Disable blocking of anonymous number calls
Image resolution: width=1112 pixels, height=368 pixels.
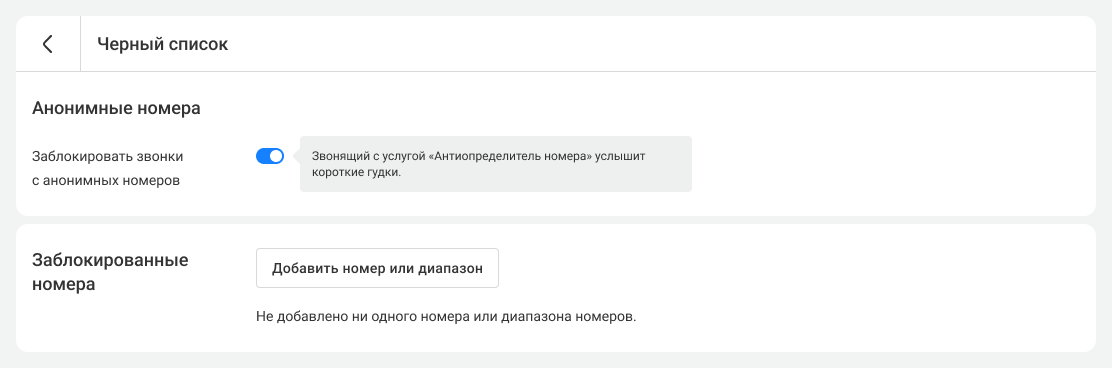click(x=269, y=156)
